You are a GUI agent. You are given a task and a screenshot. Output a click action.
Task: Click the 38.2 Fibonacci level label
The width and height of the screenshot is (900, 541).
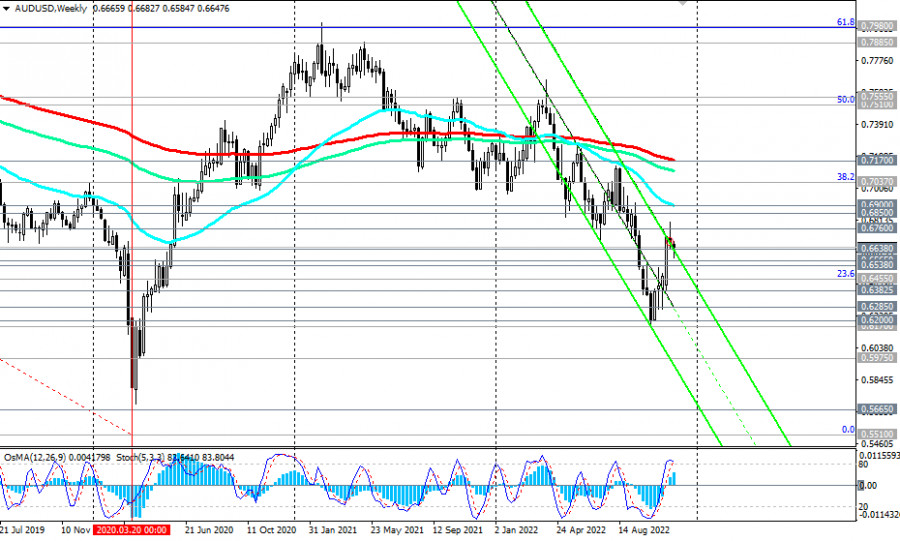(x=844, y=176)
